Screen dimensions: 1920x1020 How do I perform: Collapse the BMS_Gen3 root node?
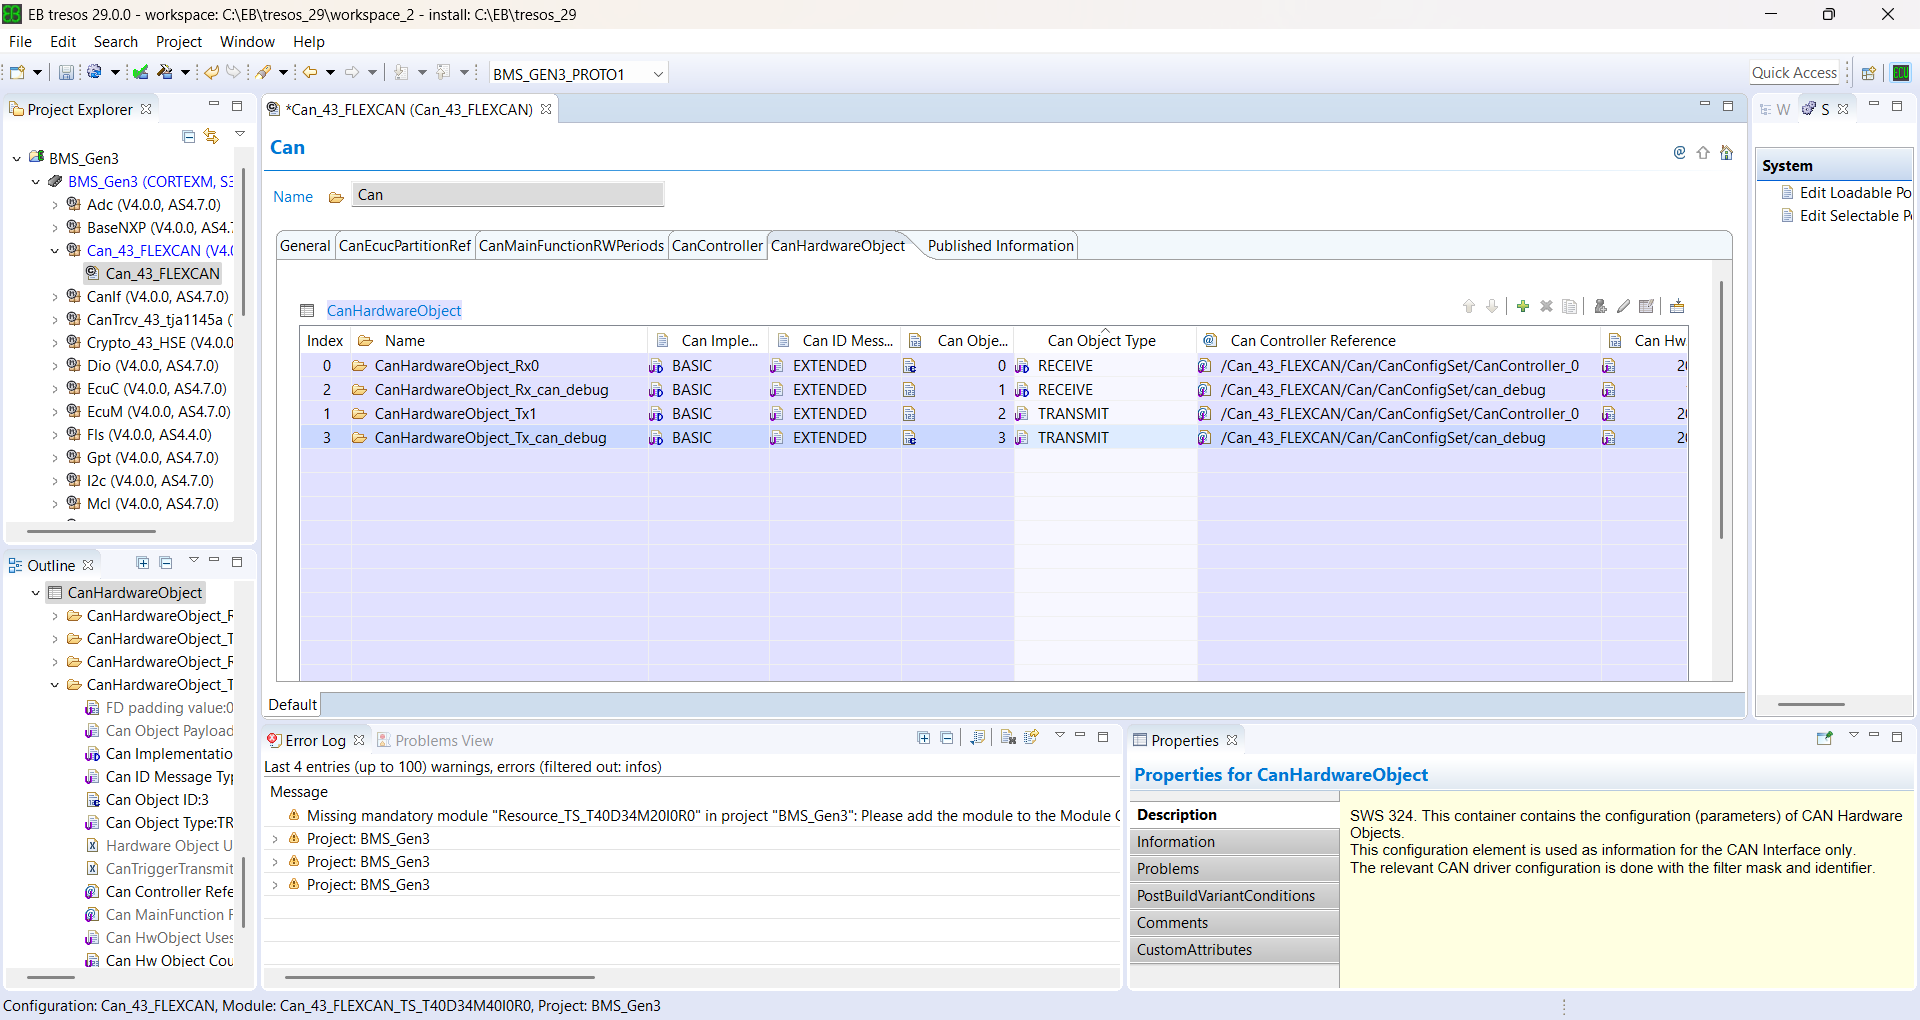click(x=16, y=158)
